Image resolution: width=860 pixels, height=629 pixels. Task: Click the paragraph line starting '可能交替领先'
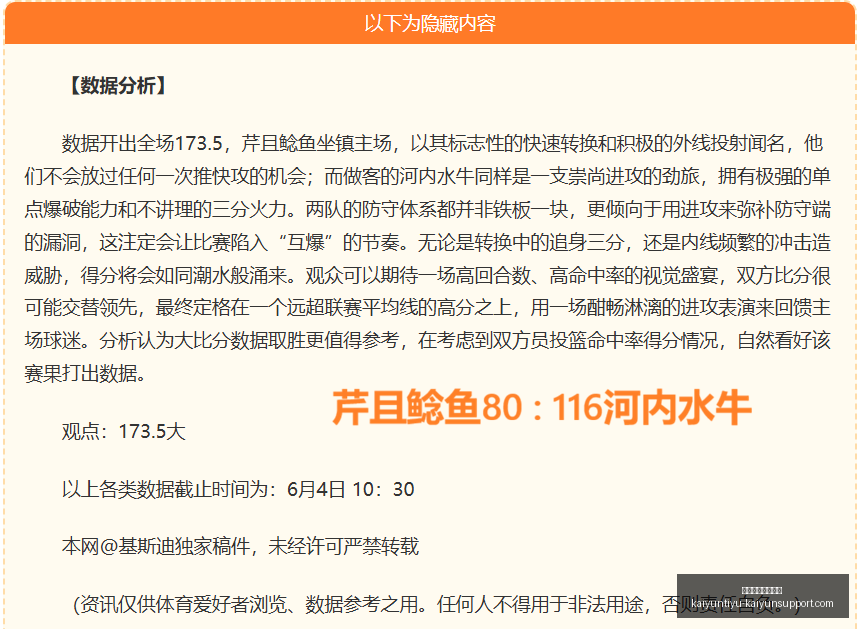click(427, 308)
